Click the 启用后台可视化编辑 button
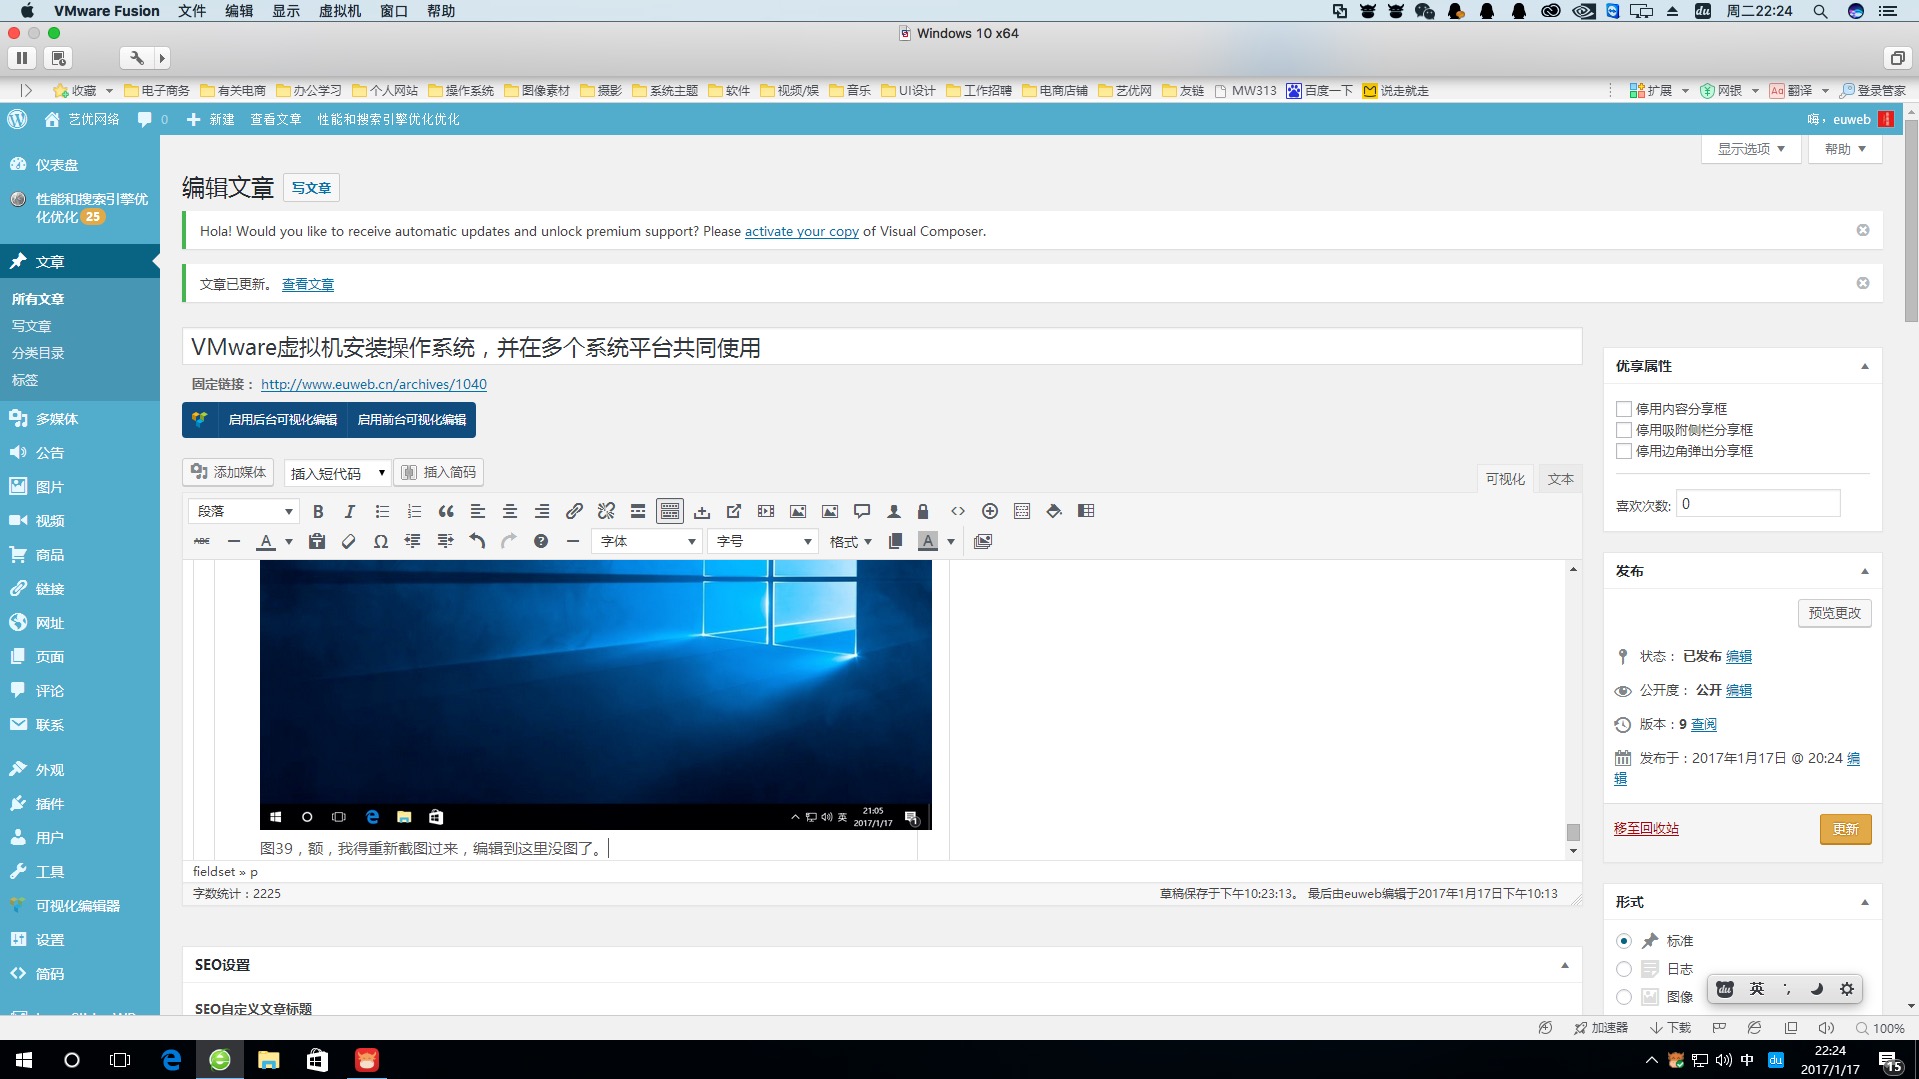The height and width of the screenshot is (1079, 1919). 282,420
